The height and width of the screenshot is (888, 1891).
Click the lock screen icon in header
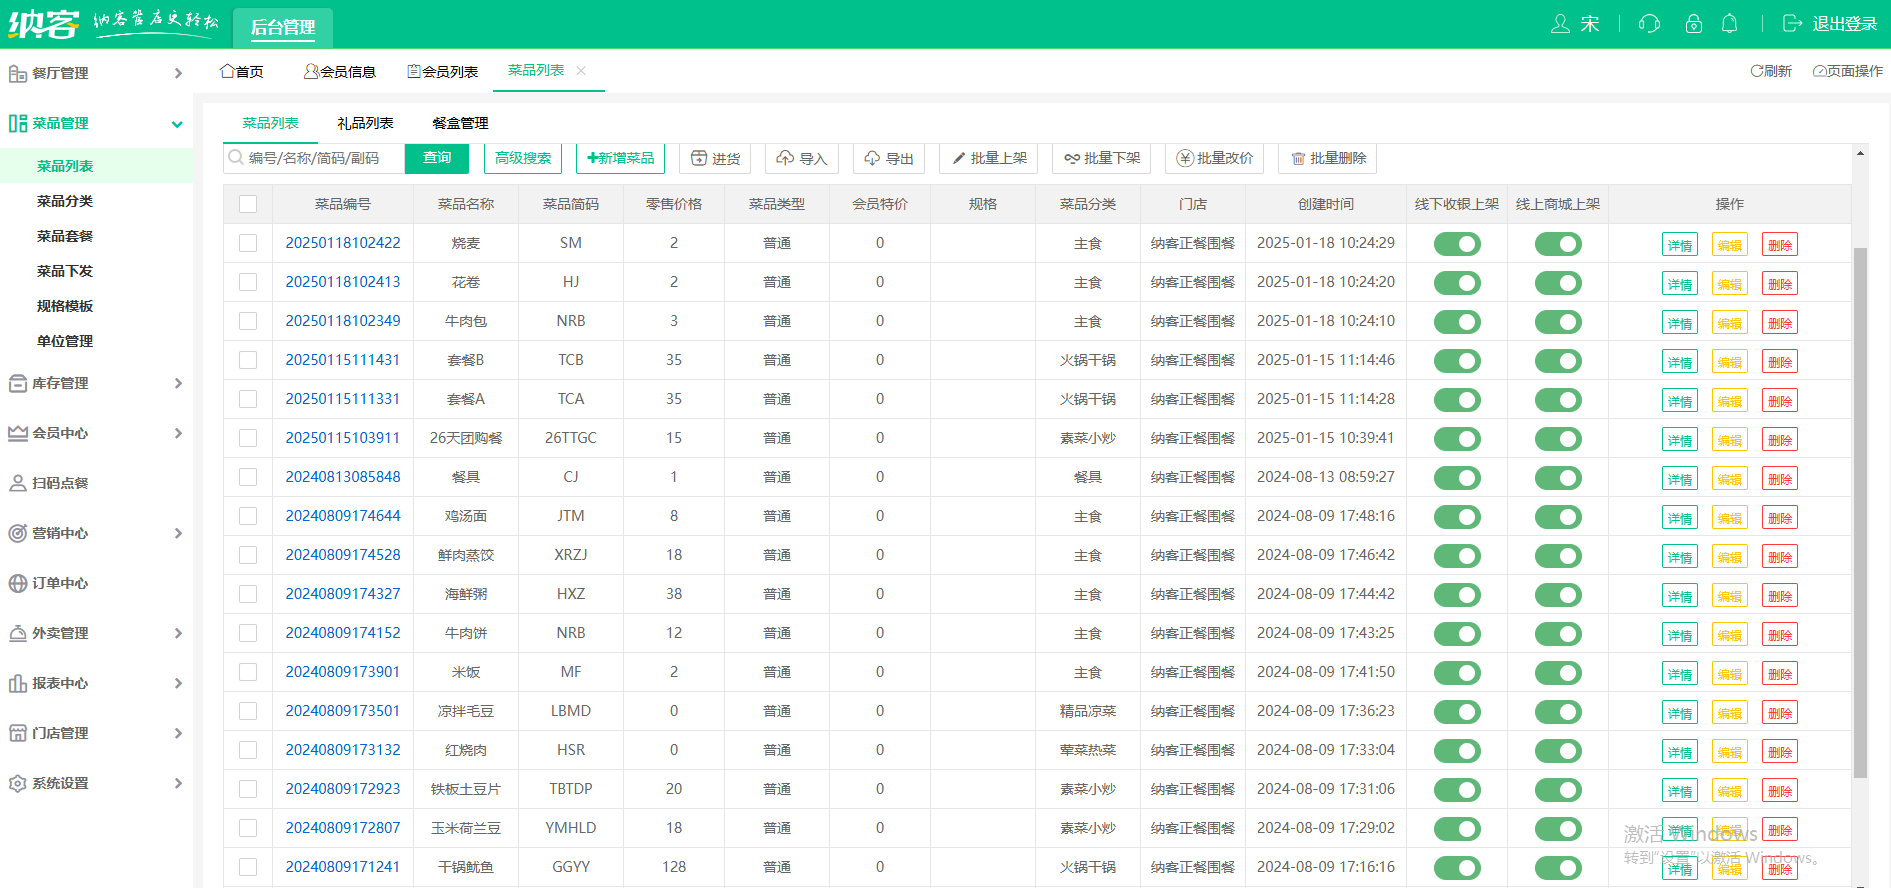pyautogui.click(x=1693, y=24)
